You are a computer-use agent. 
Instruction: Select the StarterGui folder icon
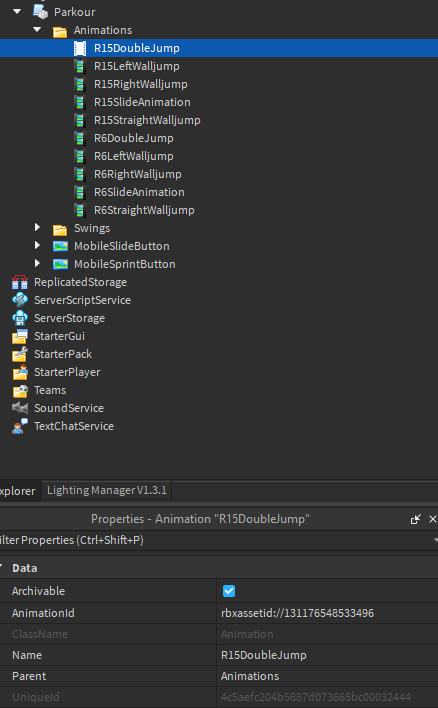(x=20, y=336)
